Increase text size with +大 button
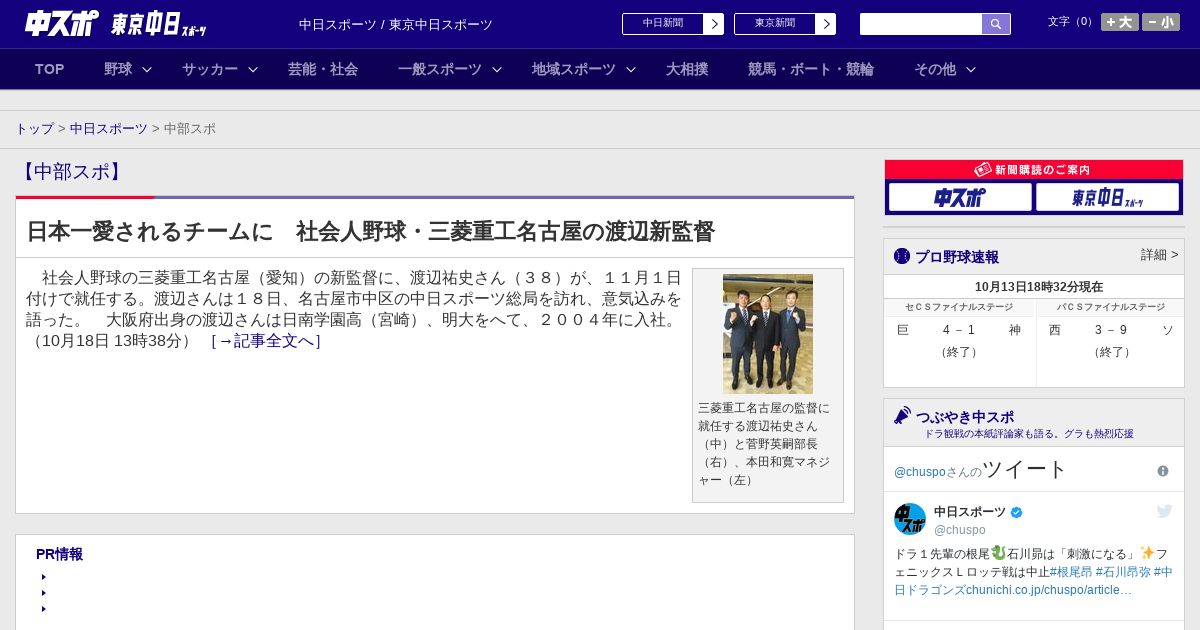This screenshot has width=1200, height=630. click(1120, 22)
